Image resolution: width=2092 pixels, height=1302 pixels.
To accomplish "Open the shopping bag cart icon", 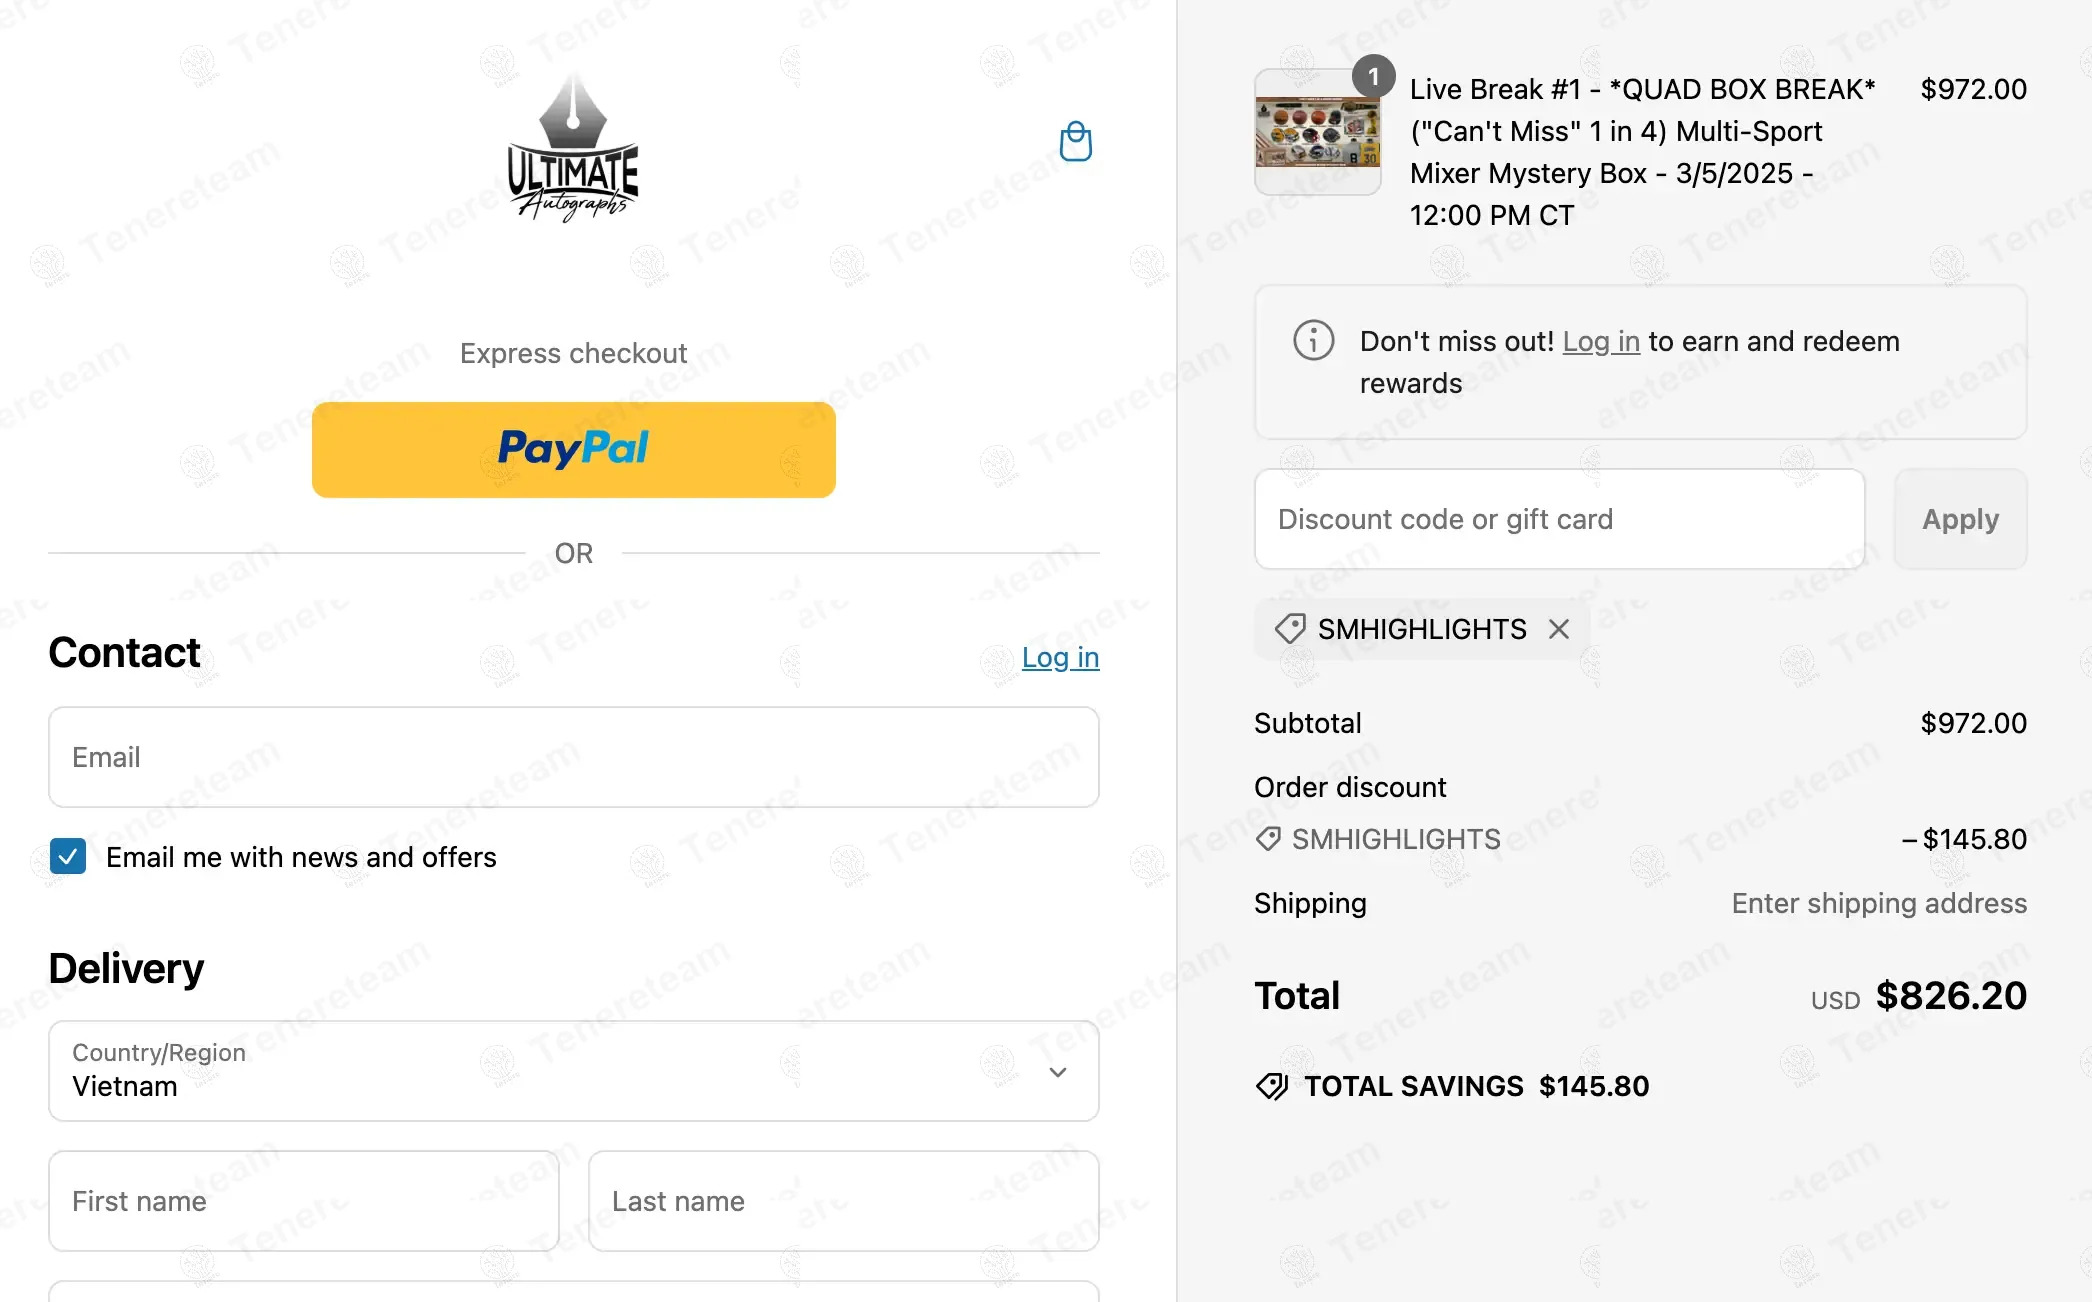I will [x=1075, y=141].
